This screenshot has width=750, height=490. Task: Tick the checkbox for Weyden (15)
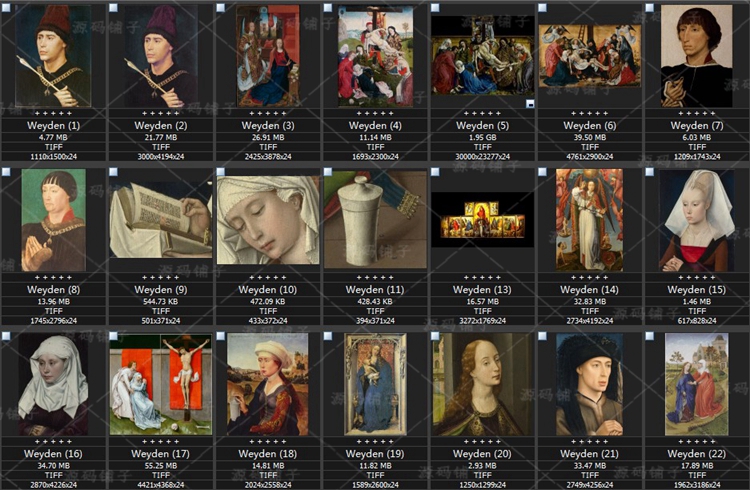pos(649,172)
